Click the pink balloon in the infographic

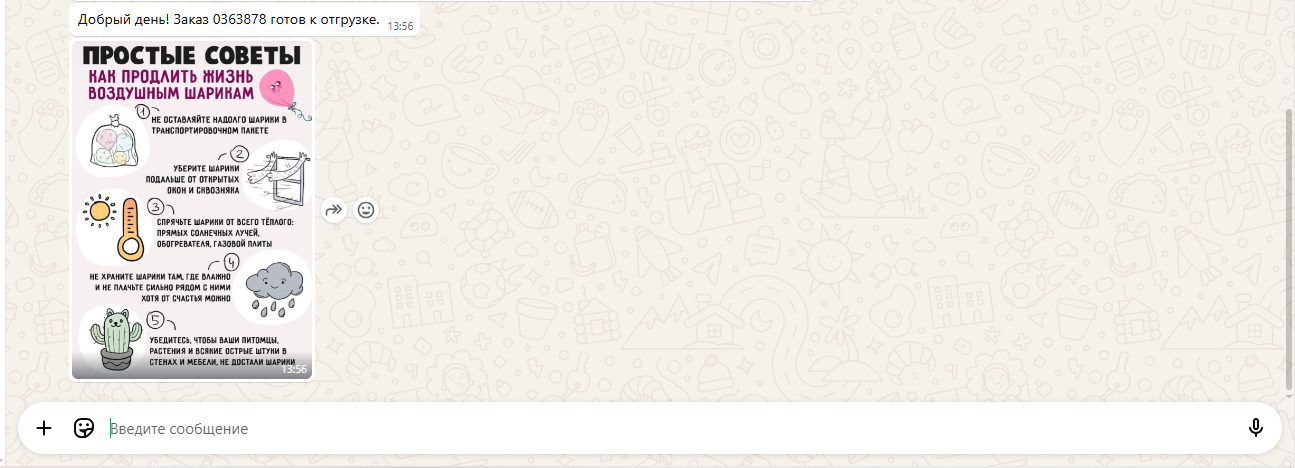pos(278,88)
